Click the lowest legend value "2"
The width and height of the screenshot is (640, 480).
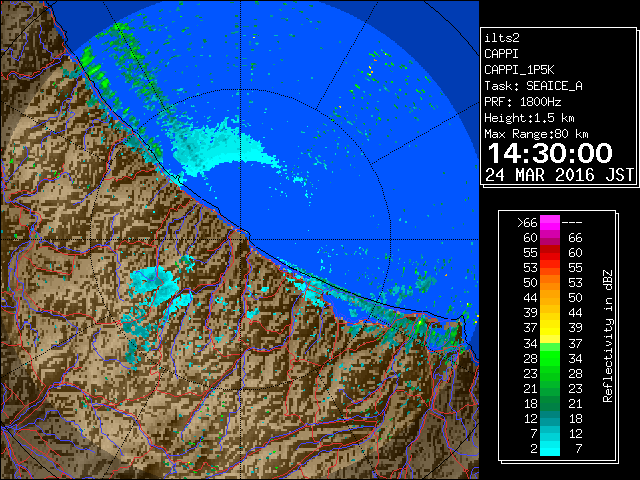click(x=533, y=449)
